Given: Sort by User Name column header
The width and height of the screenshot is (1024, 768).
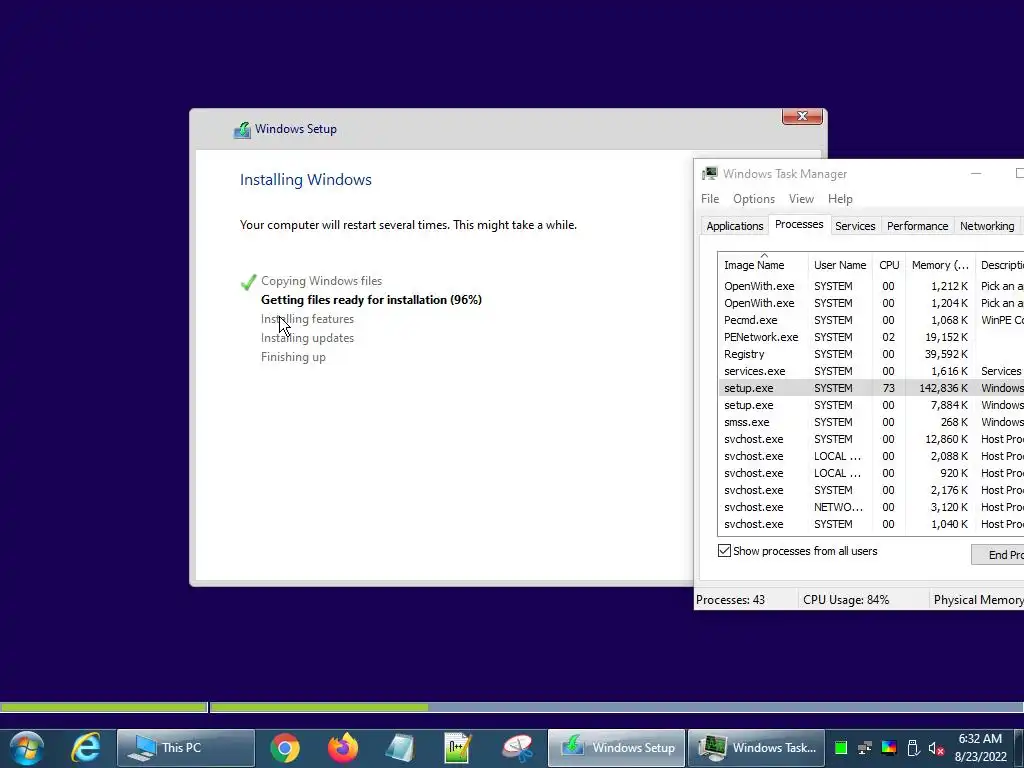Looking at the screenshot, I should tap(840, 264).
